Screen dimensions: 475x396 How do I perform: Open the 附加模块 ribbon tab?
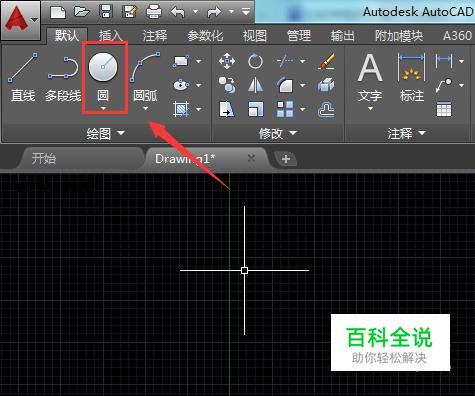[399, 36]
